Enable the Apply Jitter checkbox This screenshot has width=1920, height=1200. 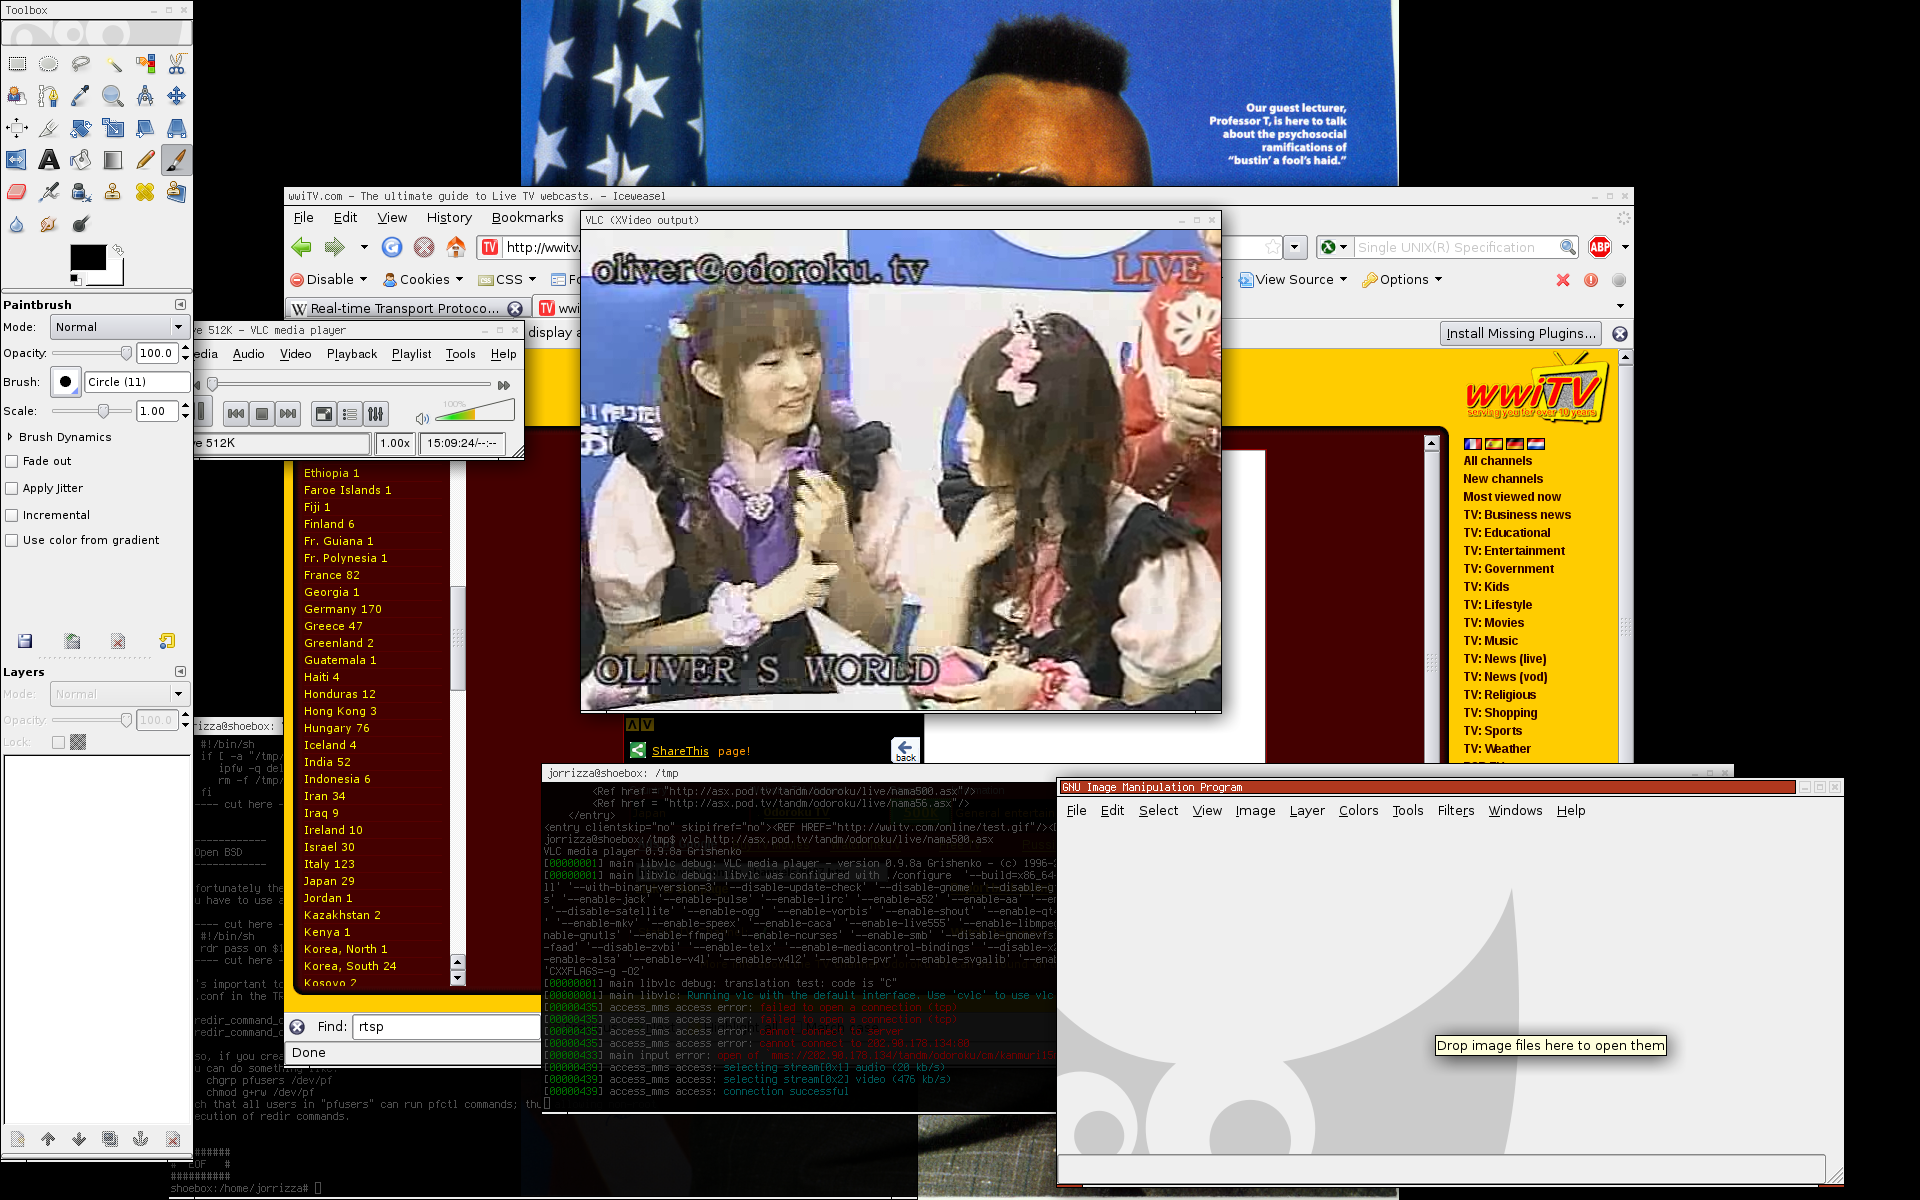coord(12,489)
